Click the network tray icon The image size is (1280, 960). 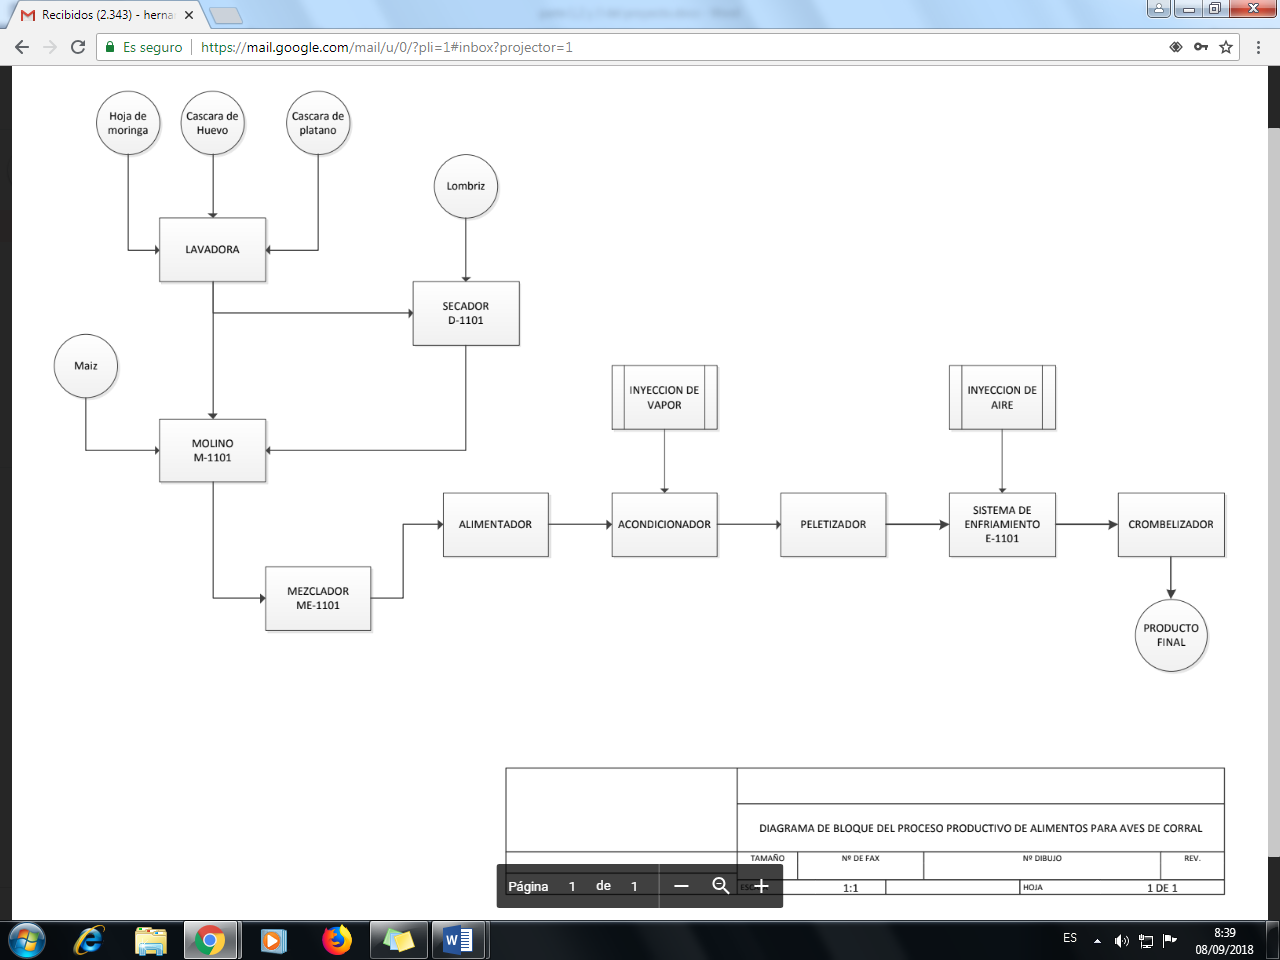1146,941
